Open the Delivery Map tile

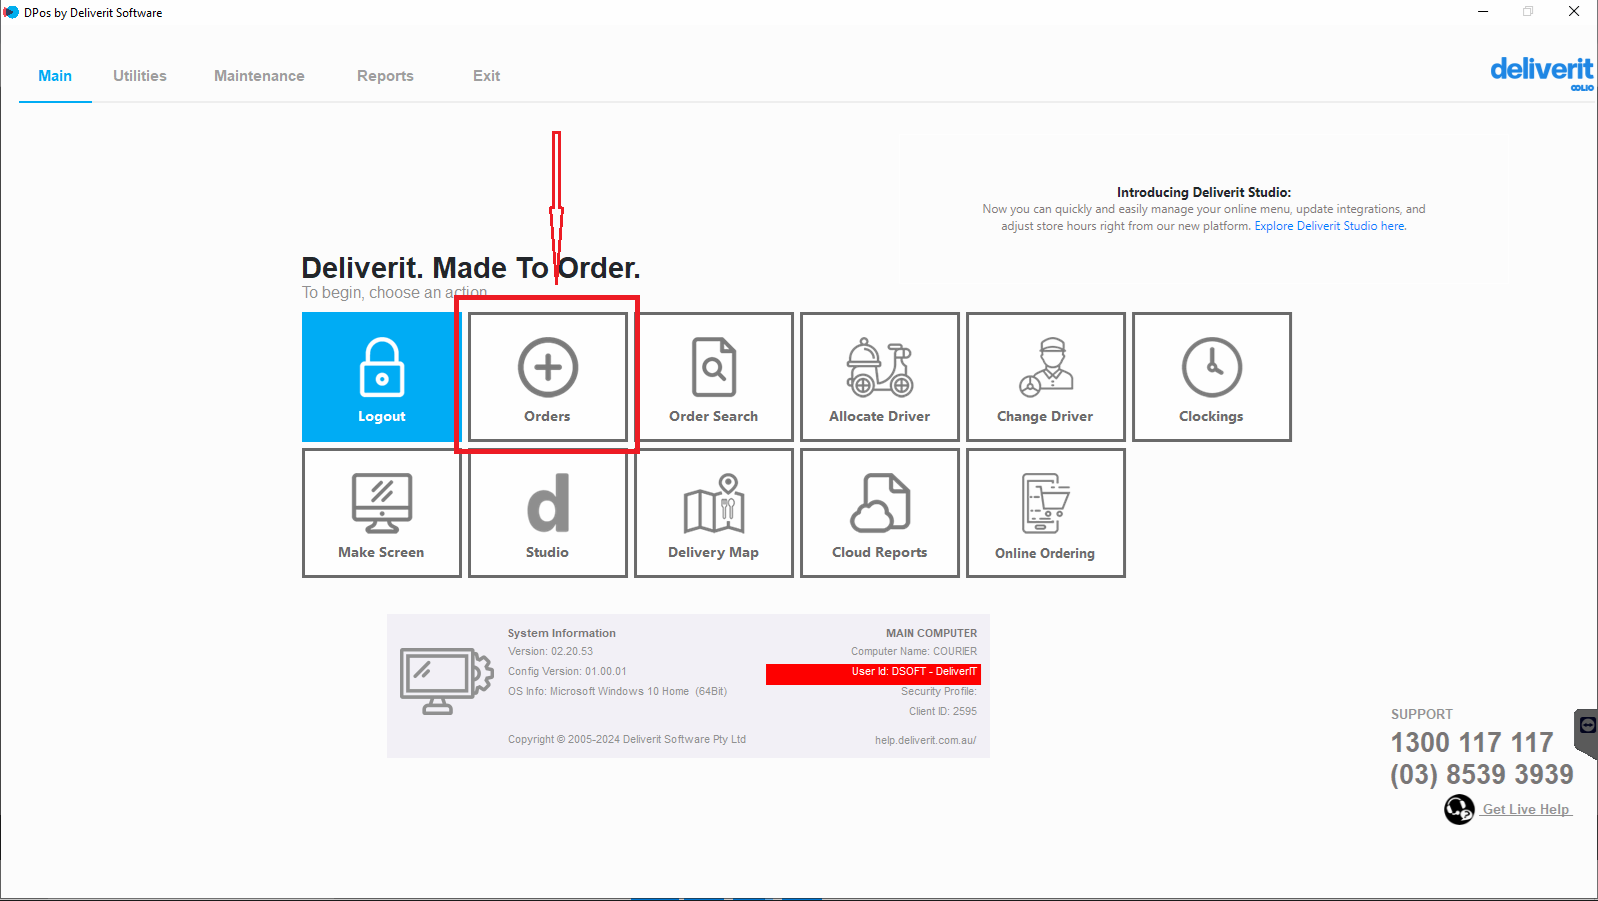click(713, 513)
